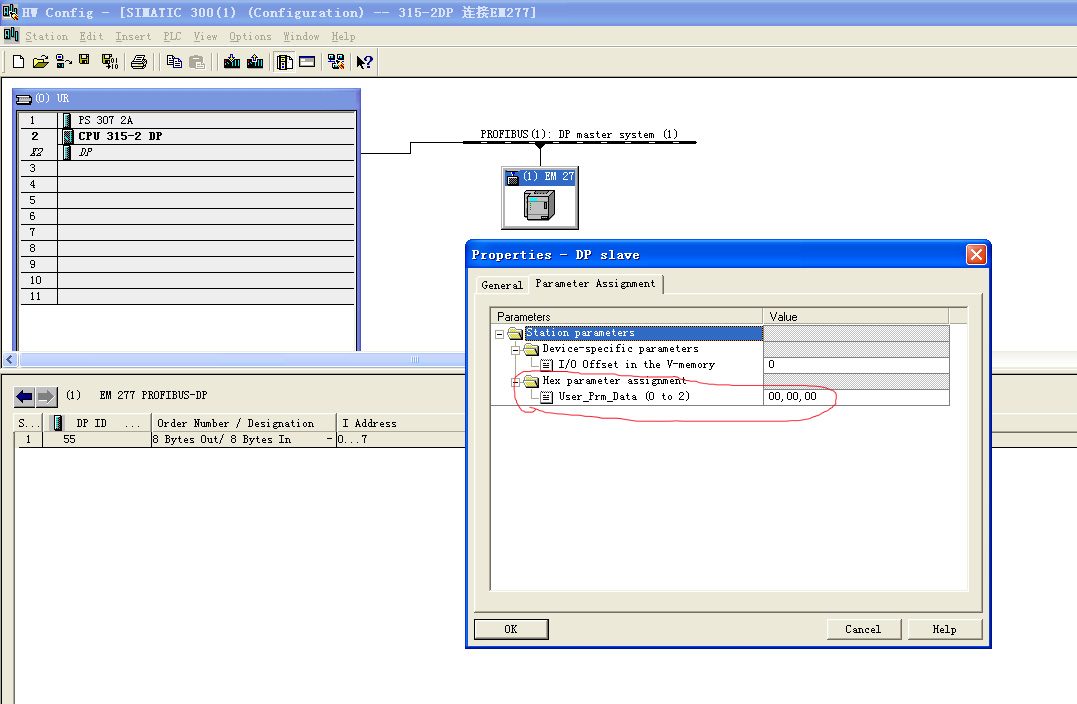
Task: Click the I Address 0...7 cell
Action: [x=401, y=440]
